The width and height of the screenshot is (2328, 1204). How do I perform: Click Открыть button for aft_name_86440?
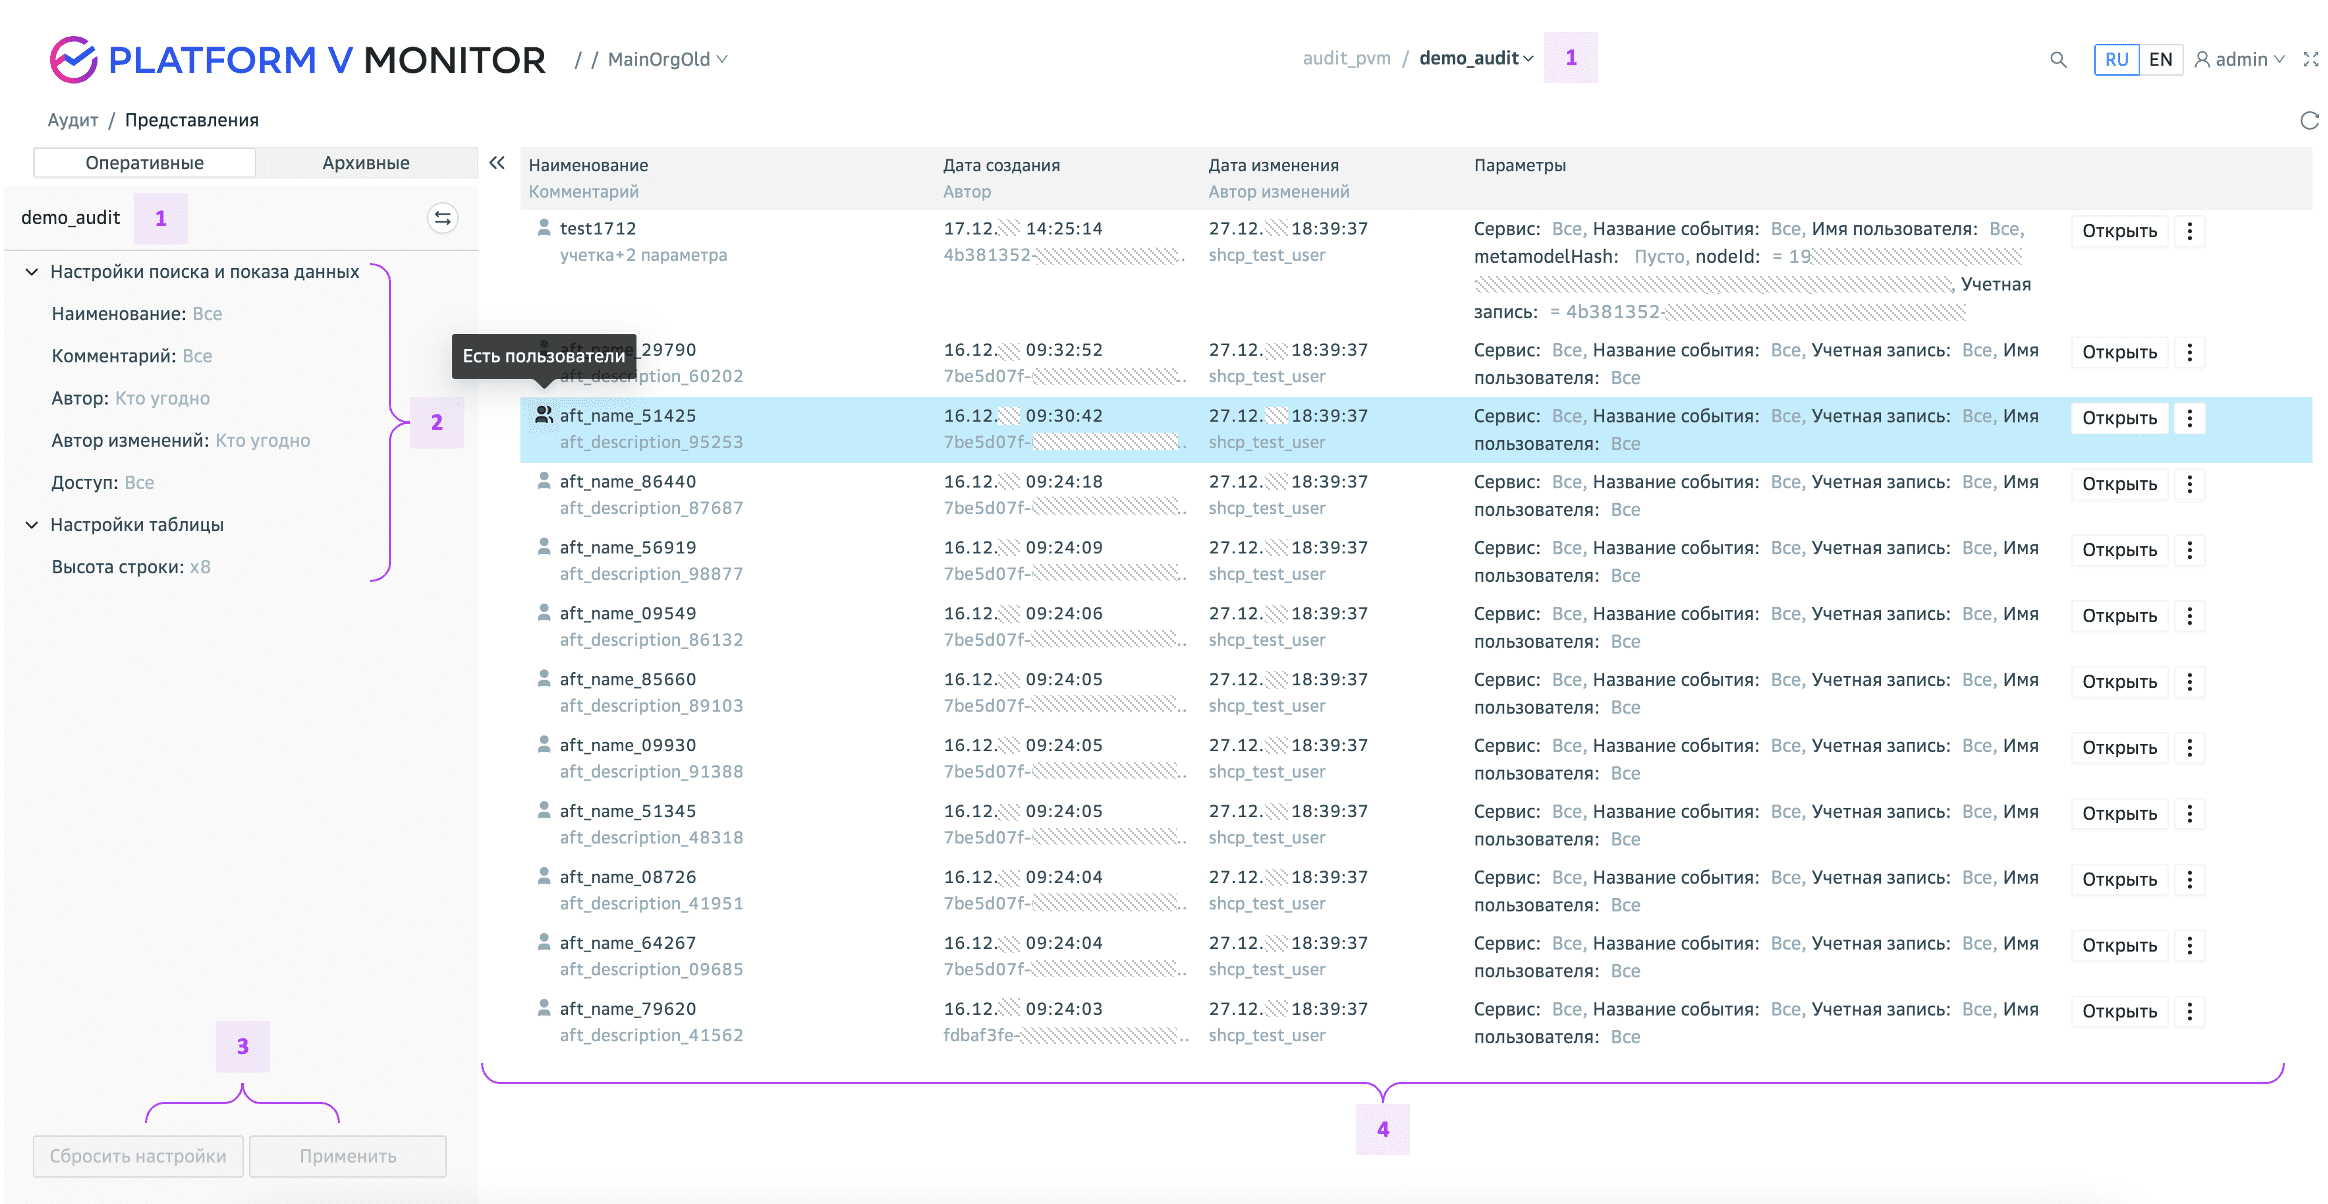click(x=2119, y=484)
